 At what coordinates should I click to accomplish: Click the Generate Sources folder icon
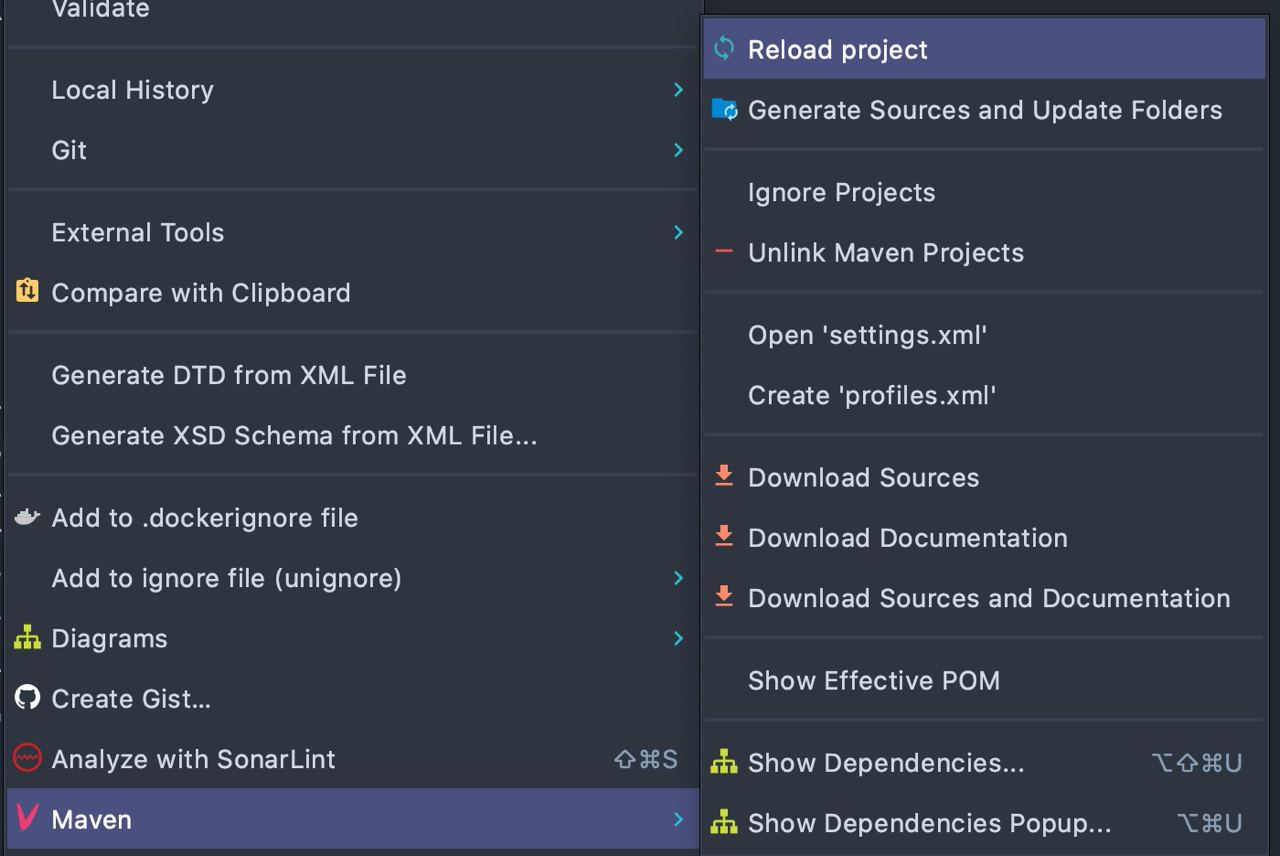coord(724,109)
